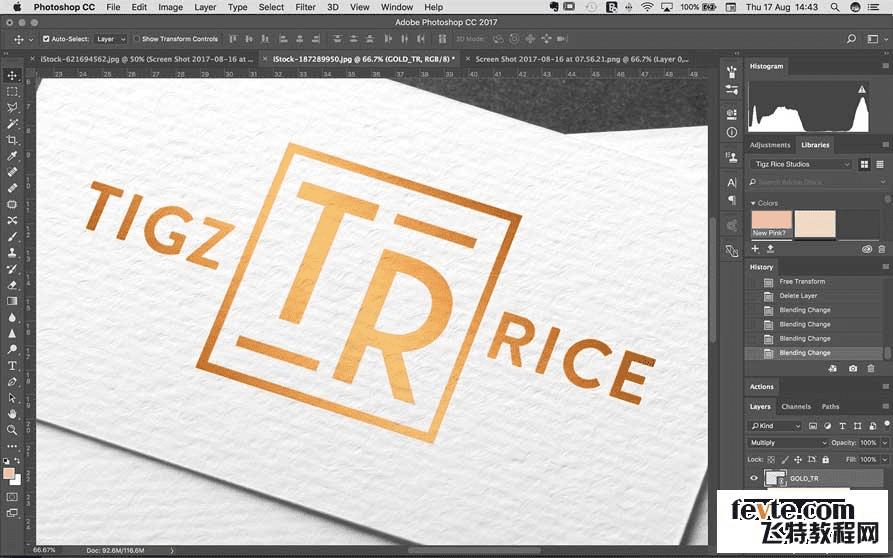893x558 pixels.
Task: Select the Brush tool
Action: pos(12,236)
